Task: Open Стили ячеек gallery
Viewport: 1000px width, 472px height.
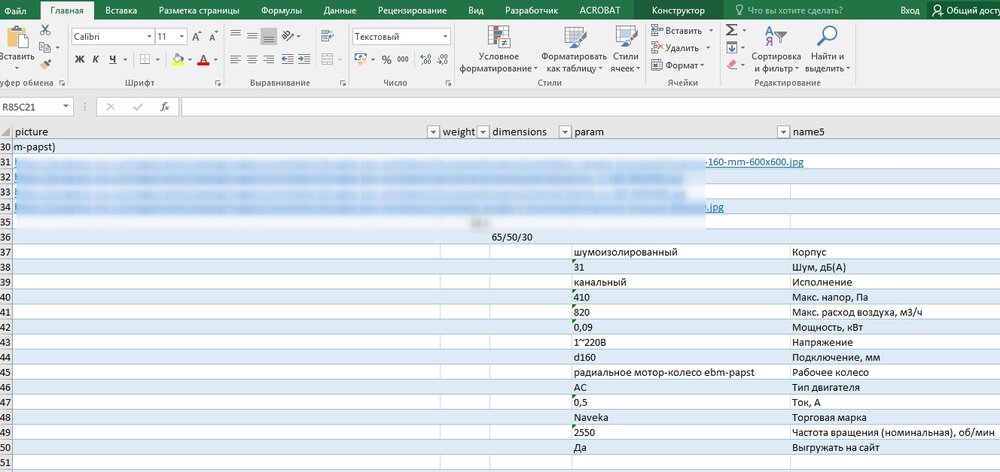Action: (x=626, y=49)
